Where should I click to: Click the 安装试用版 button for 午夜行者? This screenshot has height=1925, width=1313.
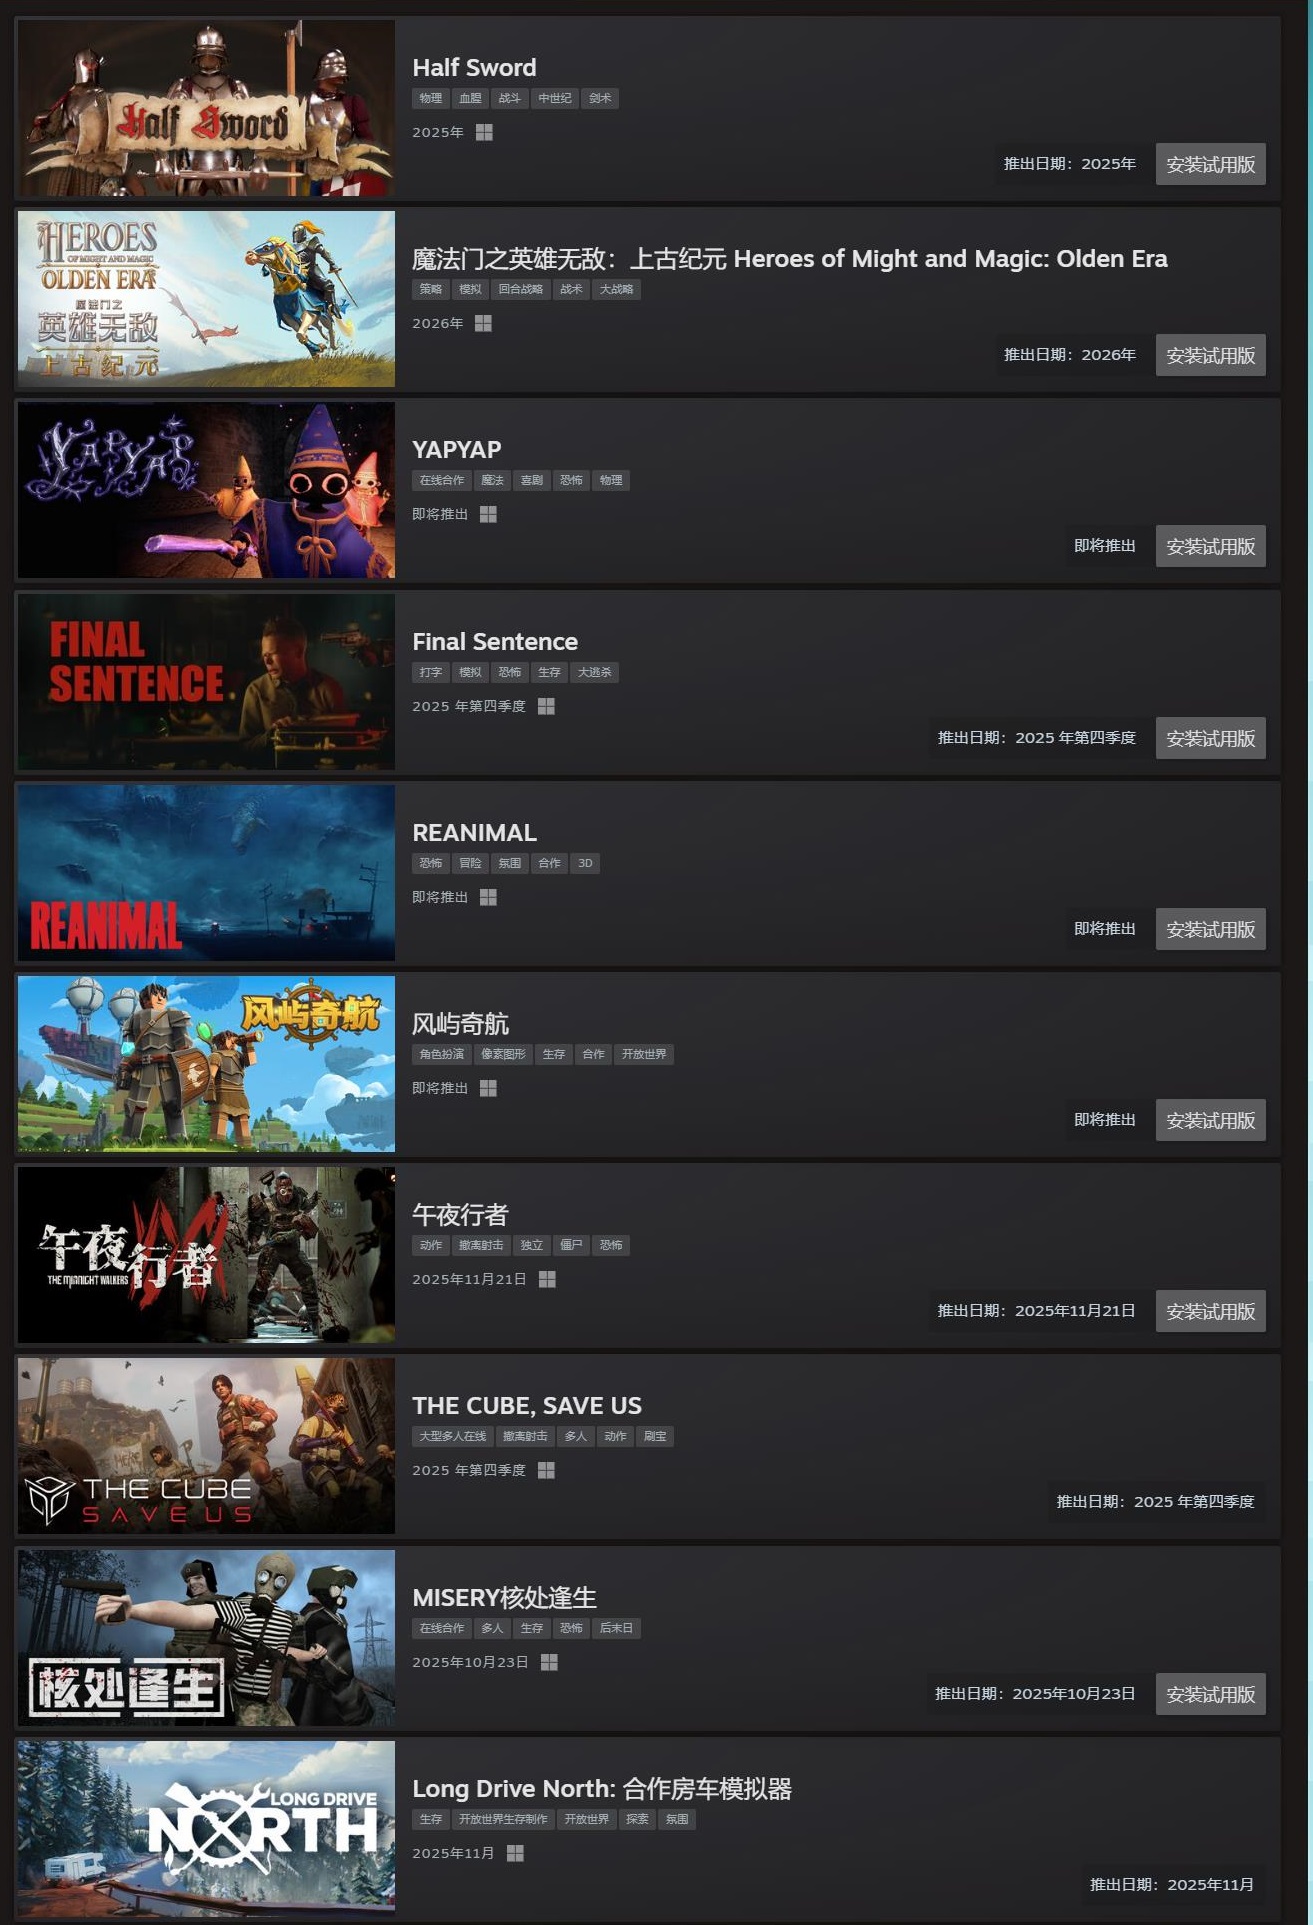(1210, 1311)
